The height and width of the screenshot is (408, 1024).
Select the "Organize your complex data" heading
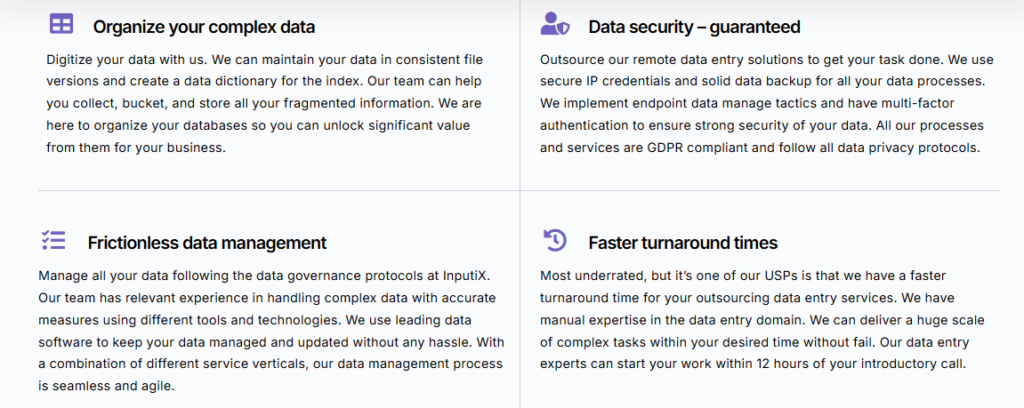(x=204, y=27)
